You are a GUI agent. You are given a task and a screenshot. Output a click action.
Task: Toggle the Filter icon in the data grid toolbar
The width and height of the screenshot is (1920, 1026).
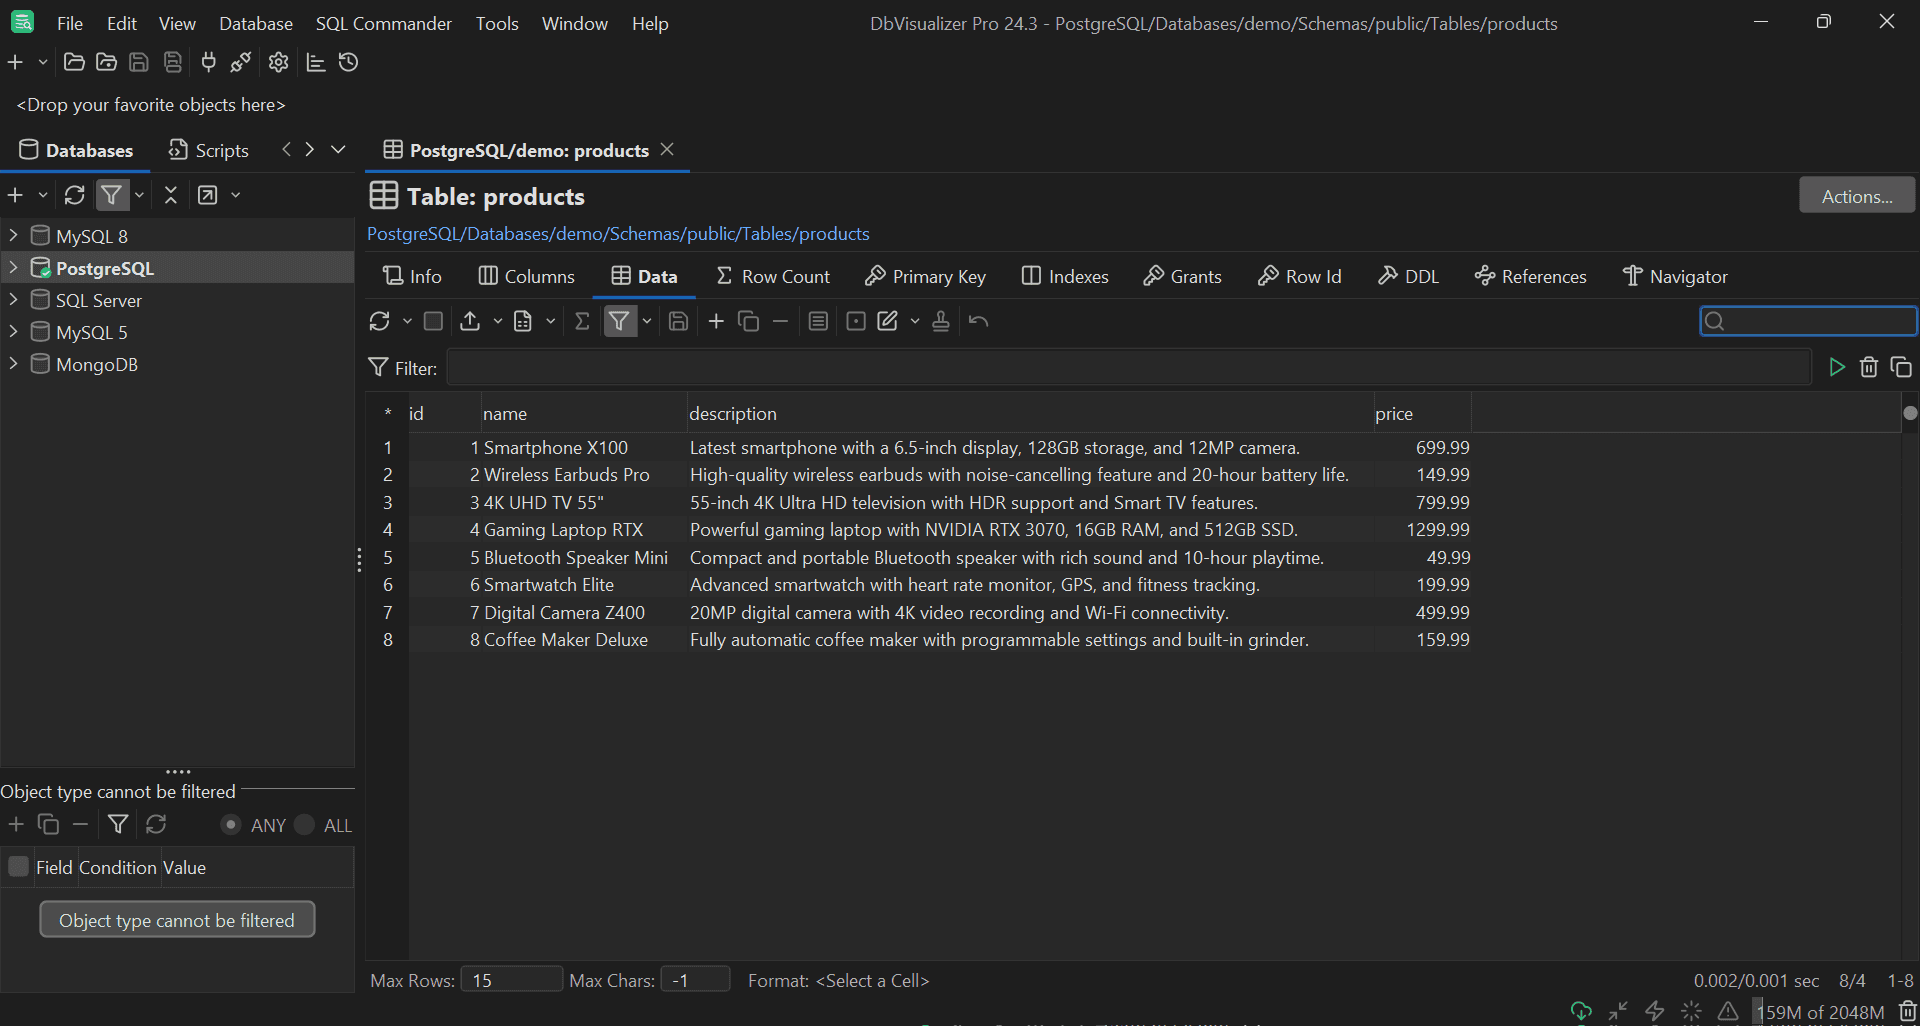pos(620,321)
